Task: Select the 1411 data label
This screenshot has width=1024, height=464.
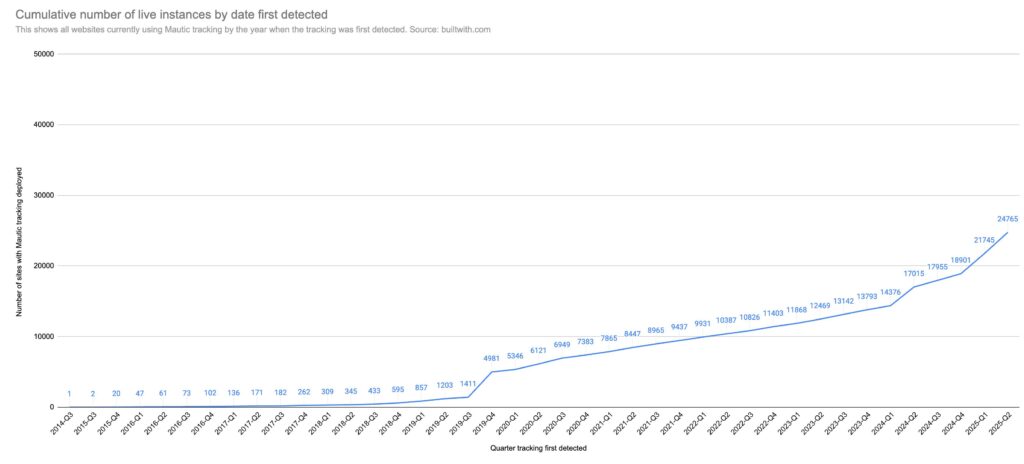Action: [467, 383]
